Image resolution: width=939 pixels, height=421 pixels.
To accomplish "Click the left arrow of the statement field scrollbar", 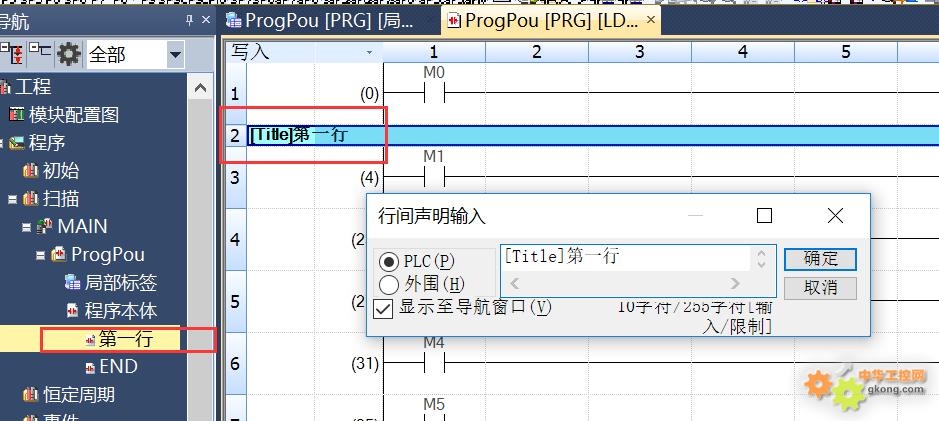I will (x=514, y=283).
